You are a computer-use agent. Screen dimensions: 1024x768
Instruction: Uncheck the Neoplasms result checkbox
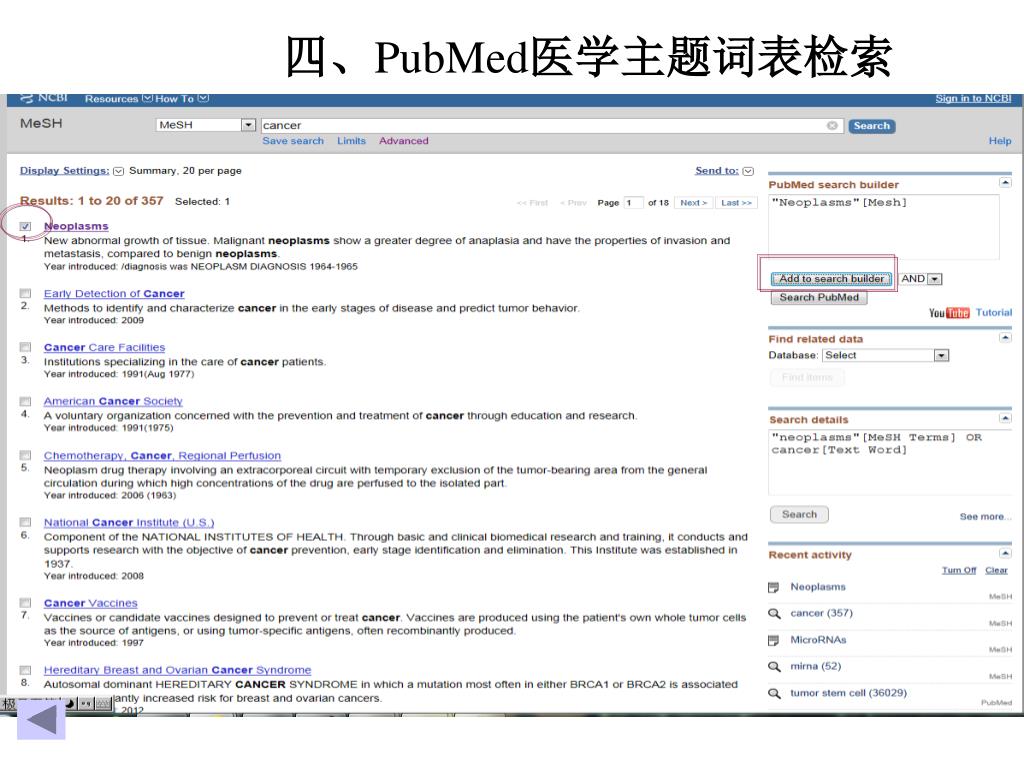[x=25, y=226]
